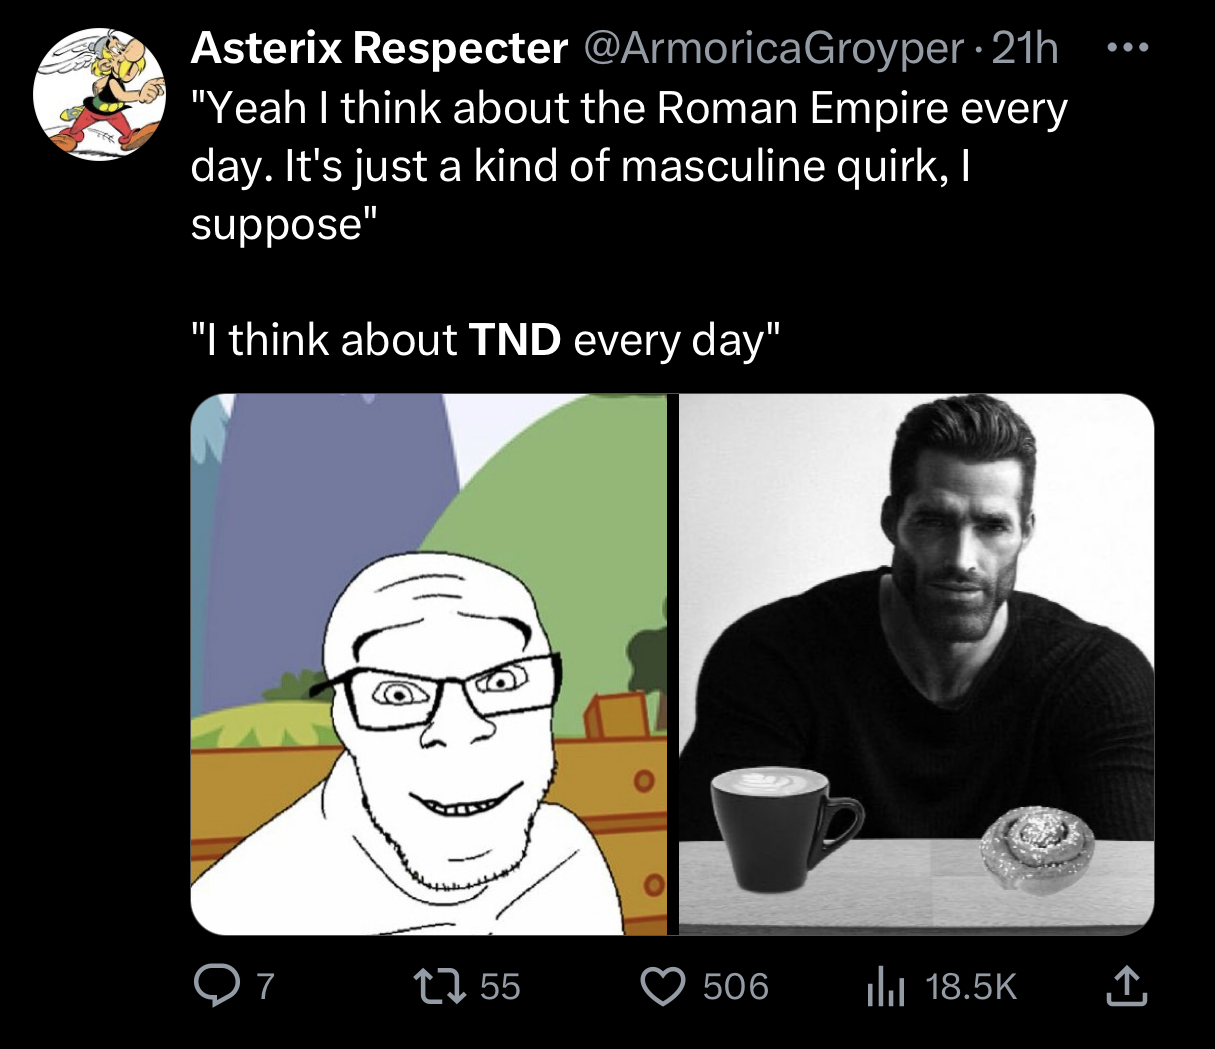The height and width of the screenshot is (1049, 1215).
Task: Click the repost count 55
Action: coord(500,987)
